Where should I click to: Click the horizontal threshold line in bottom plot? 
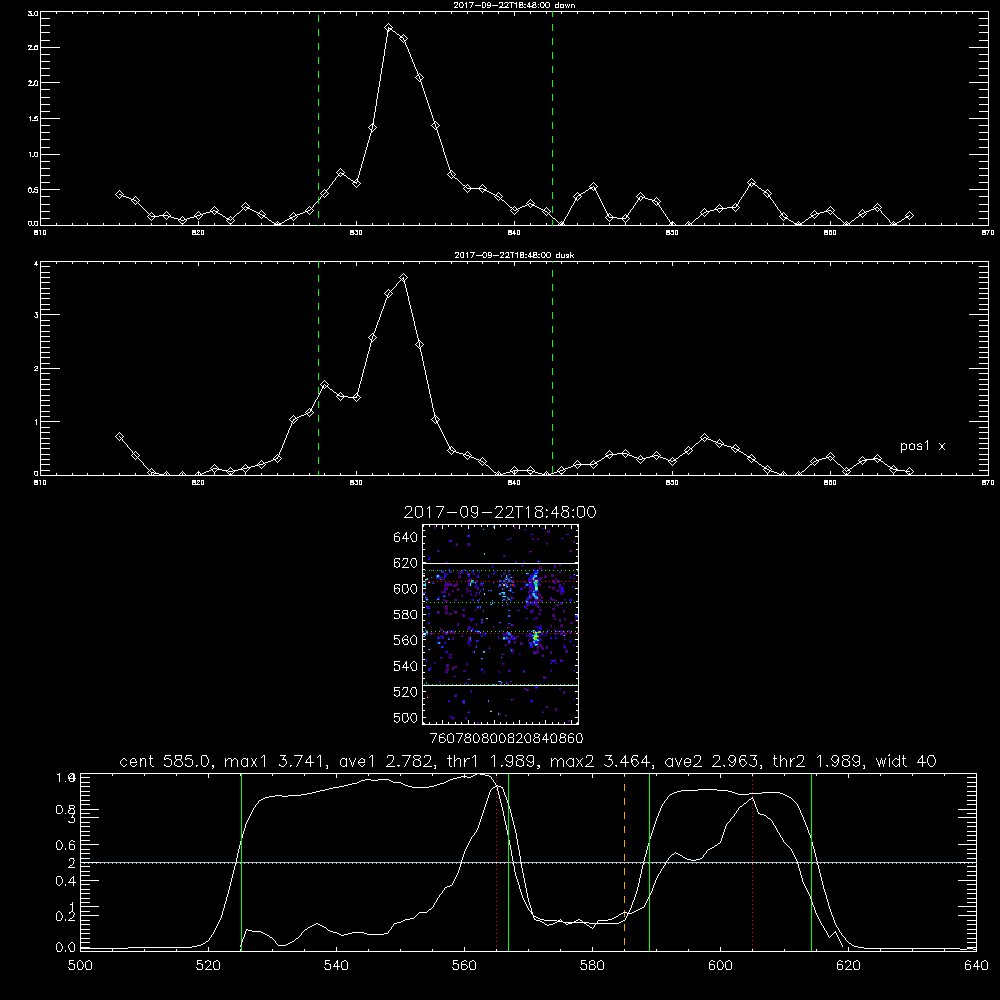(528, 863)
